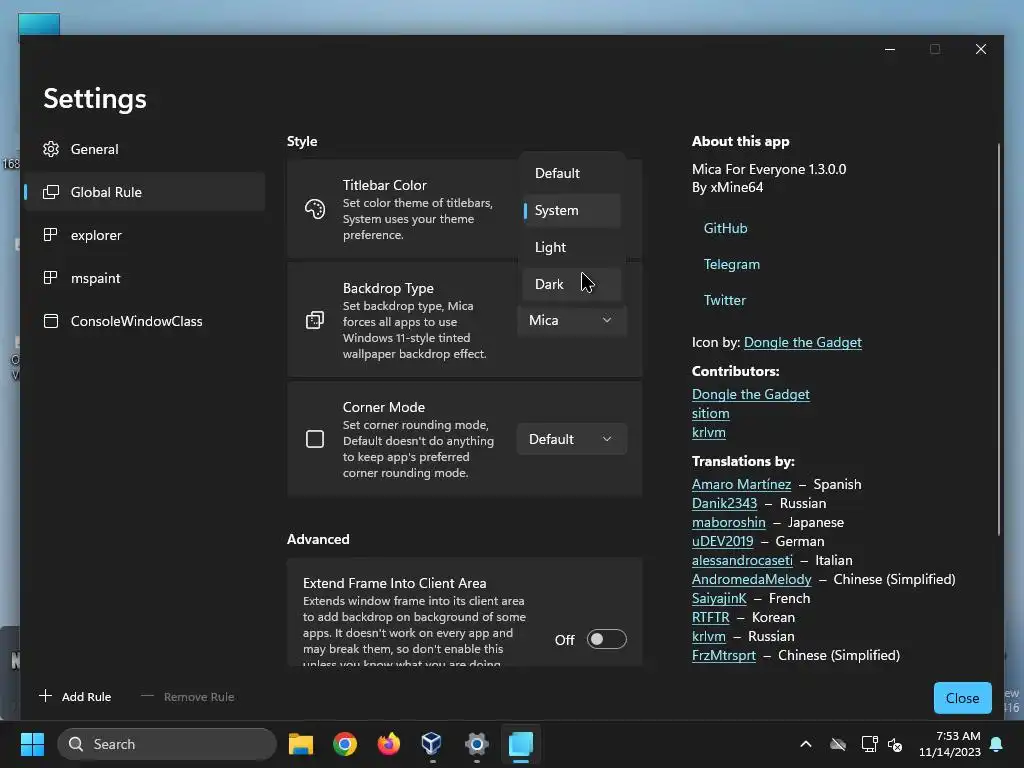Click the About panel vertical scrollbar

999,340
